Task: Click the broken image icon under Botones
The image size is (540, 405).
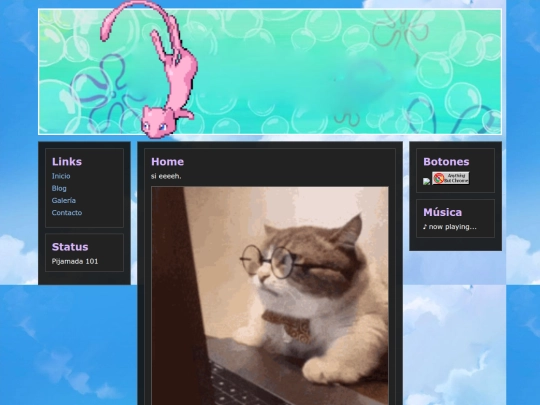Action: 427,181
